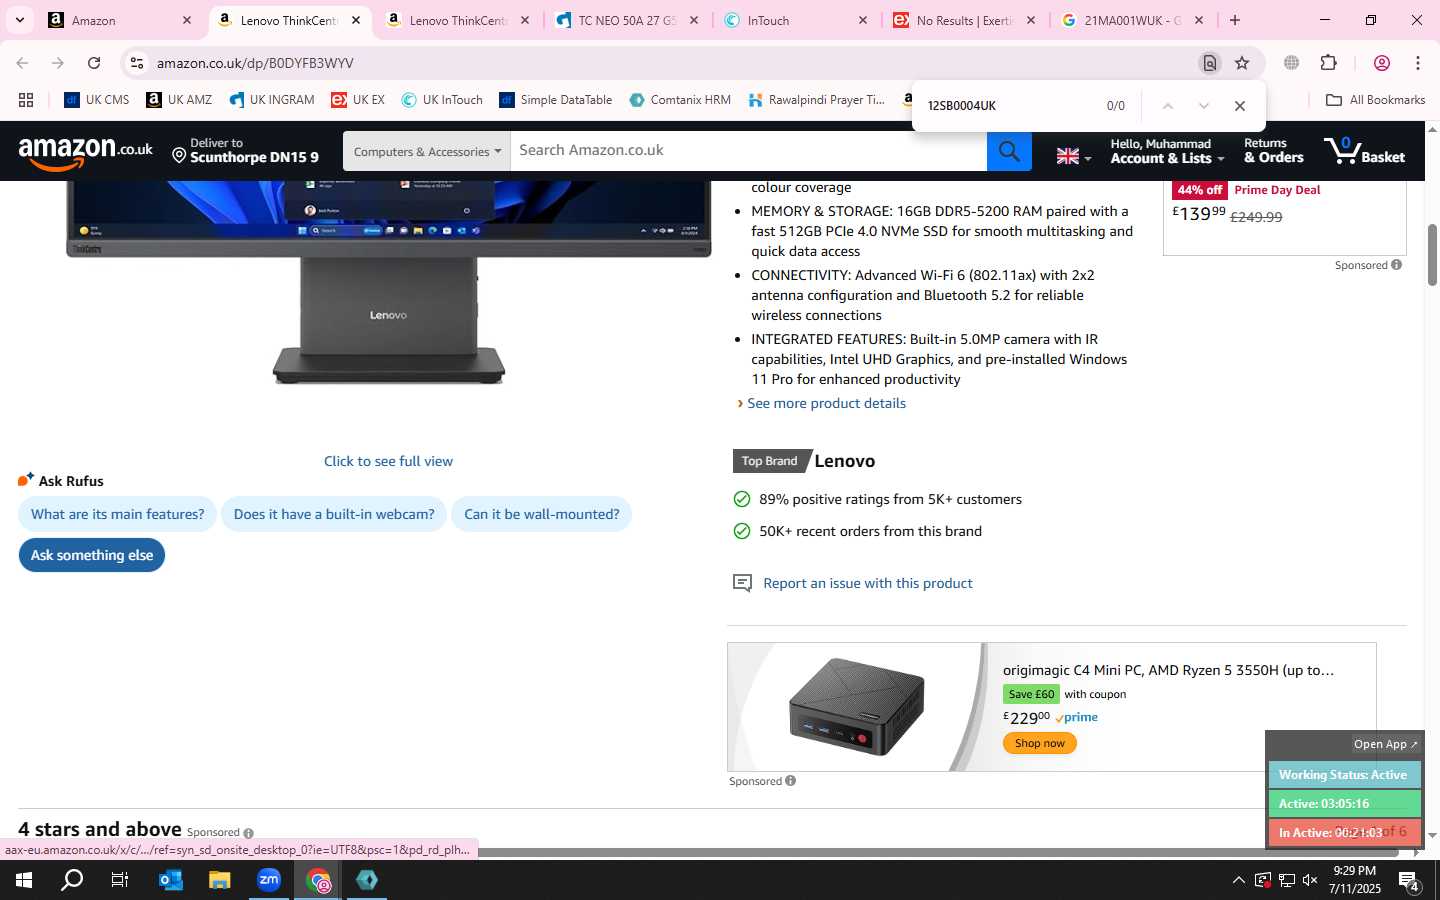Close the TC NEO 50A tab

[694, 20]
